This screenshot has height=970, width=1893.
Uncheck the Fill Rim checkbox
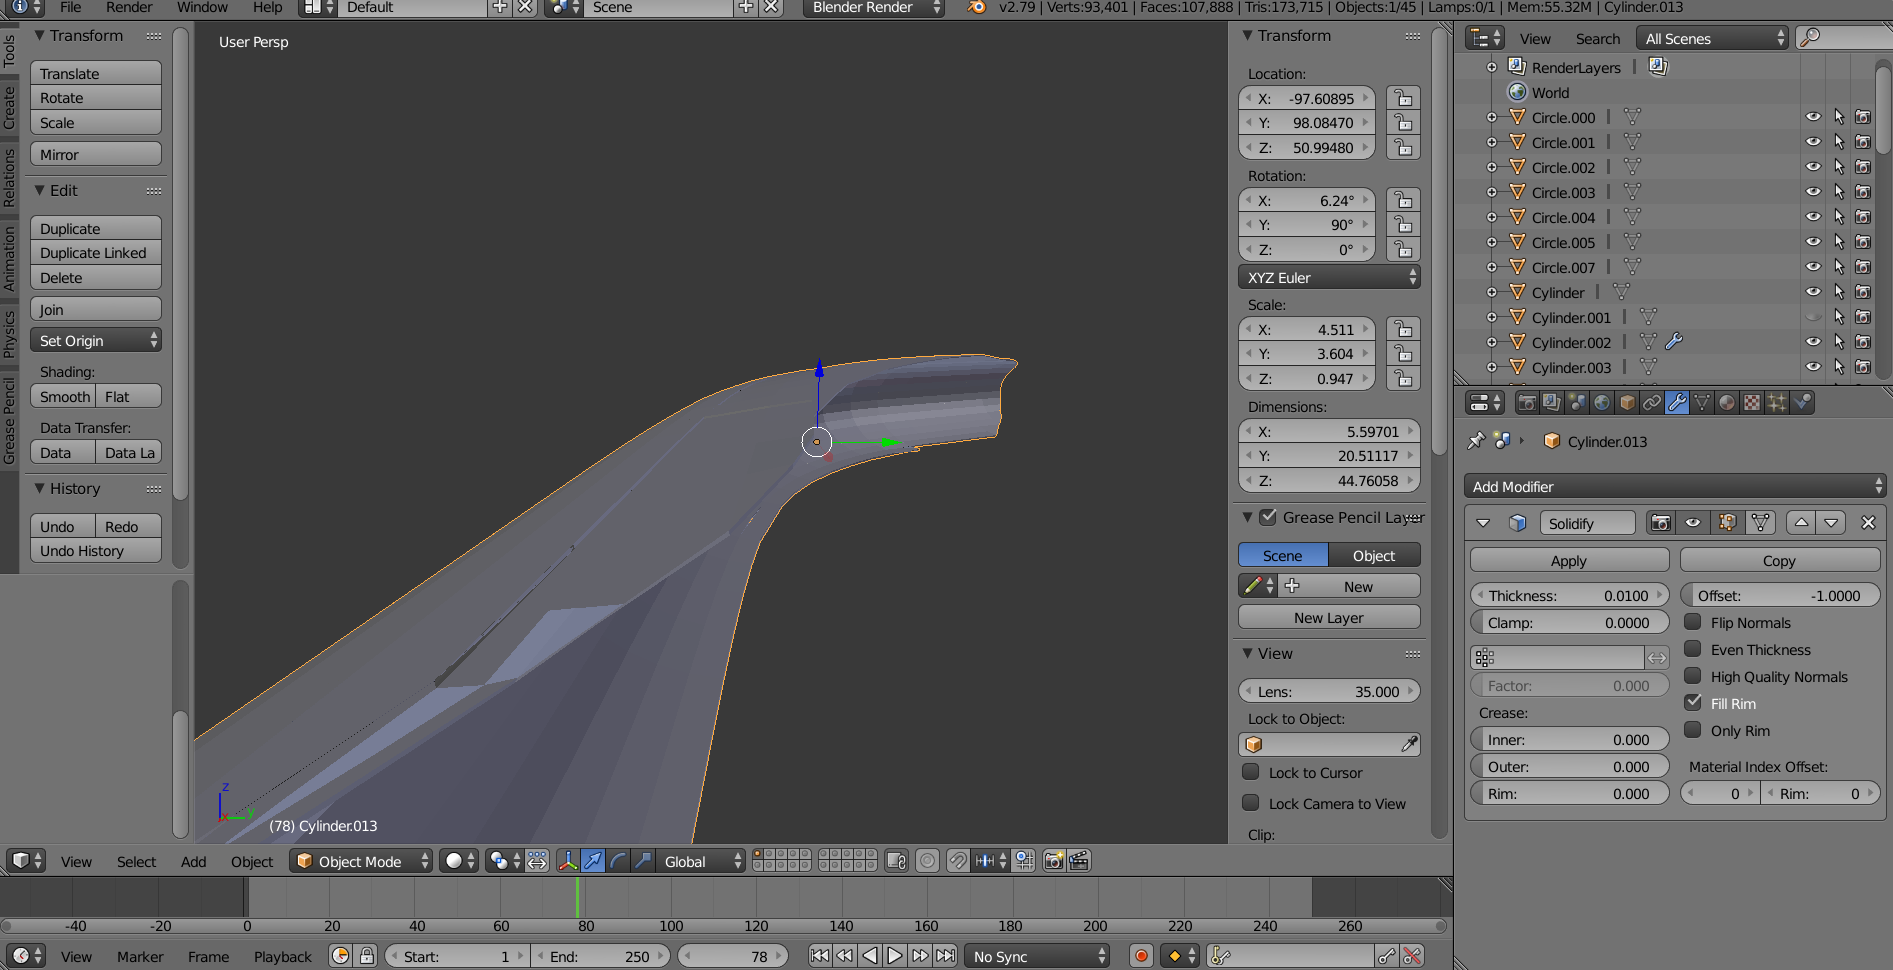(x=1693, y=703)
